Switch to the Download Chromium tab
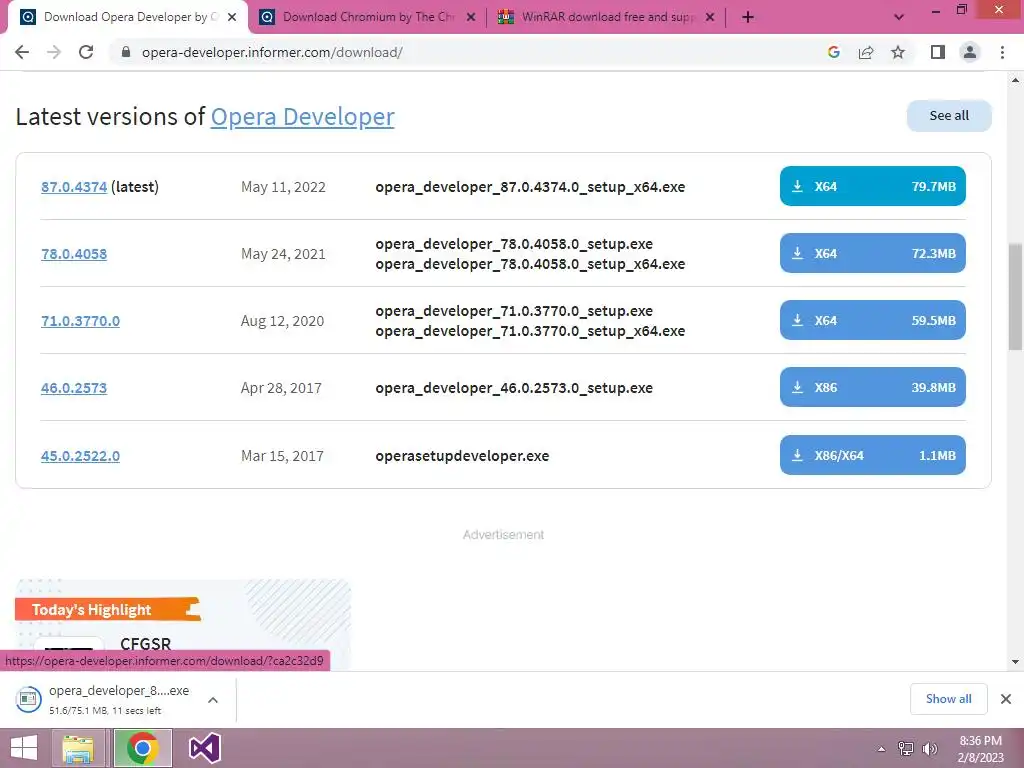The width and height of the screenshot is (1024, 768). (x=367, y=17)
